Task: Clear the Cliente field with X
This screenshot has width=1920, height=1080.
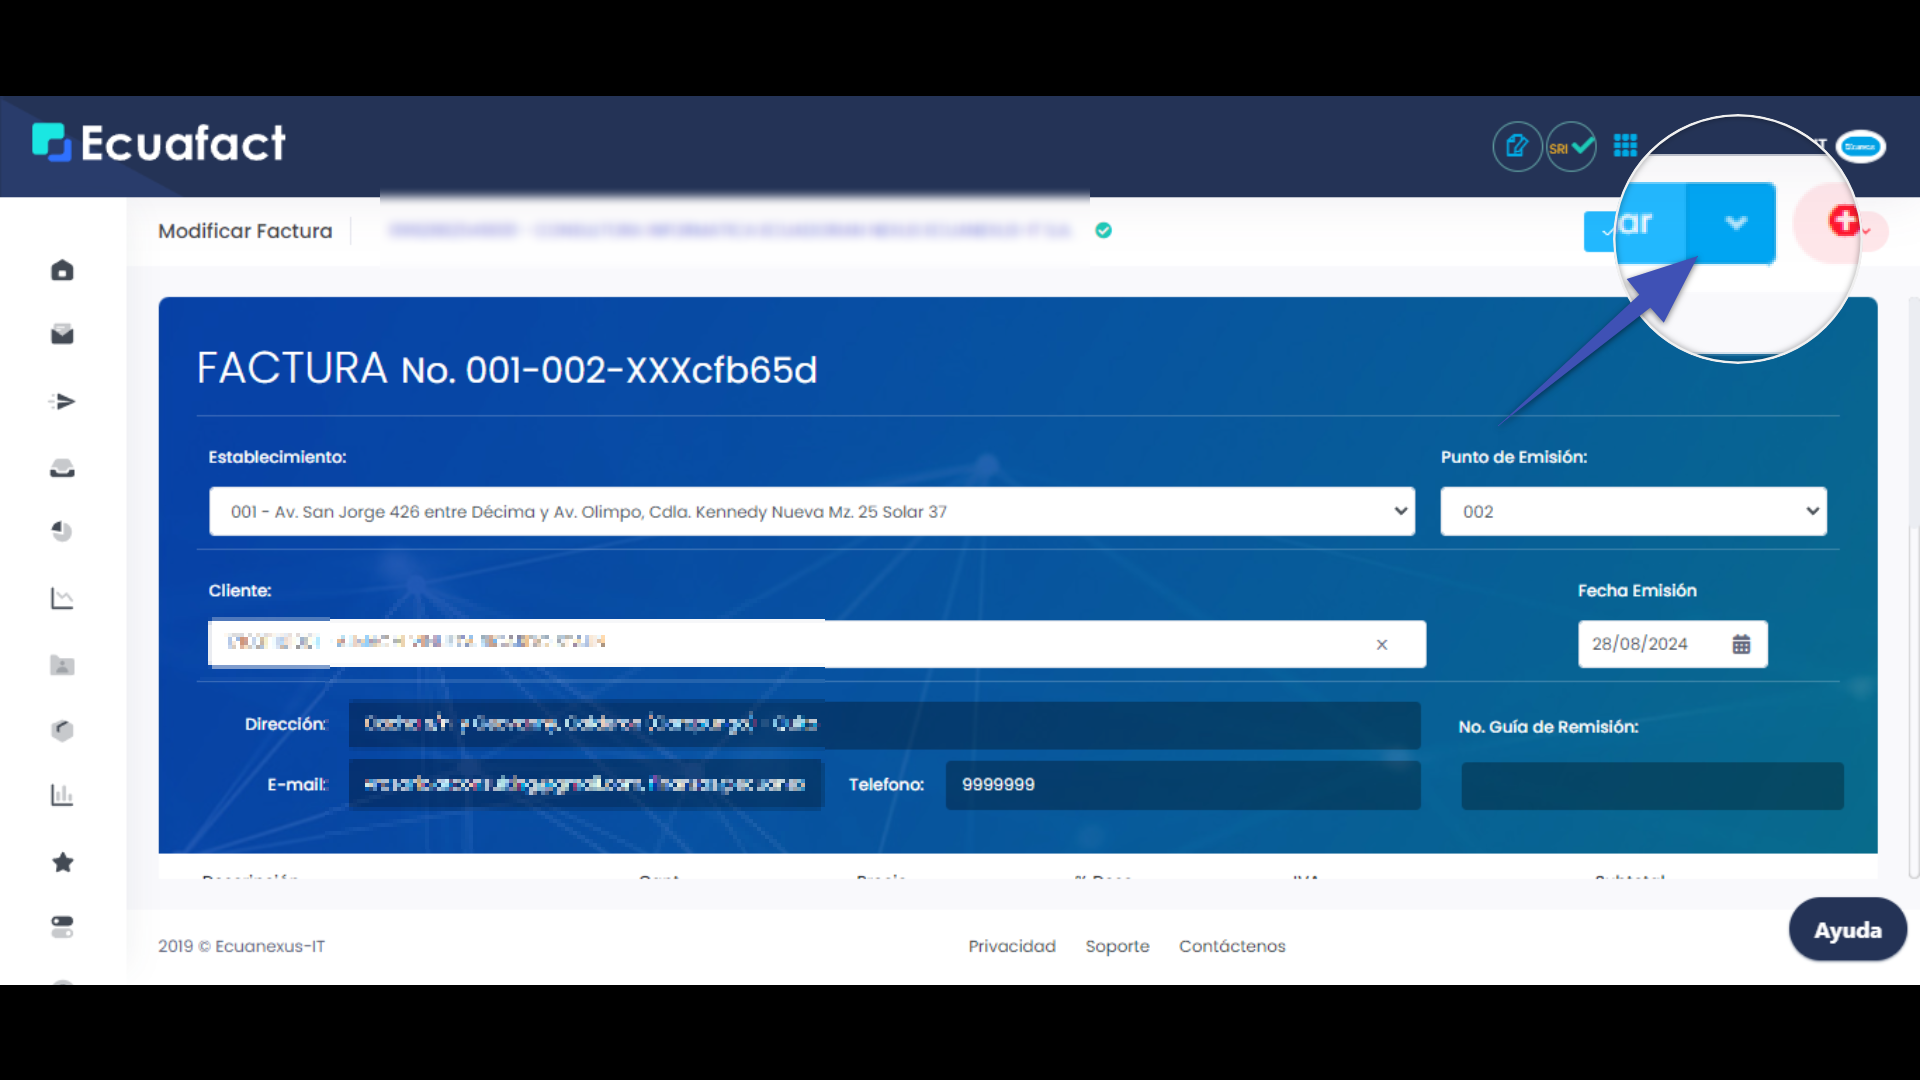Action: (x=1381, y=645)
